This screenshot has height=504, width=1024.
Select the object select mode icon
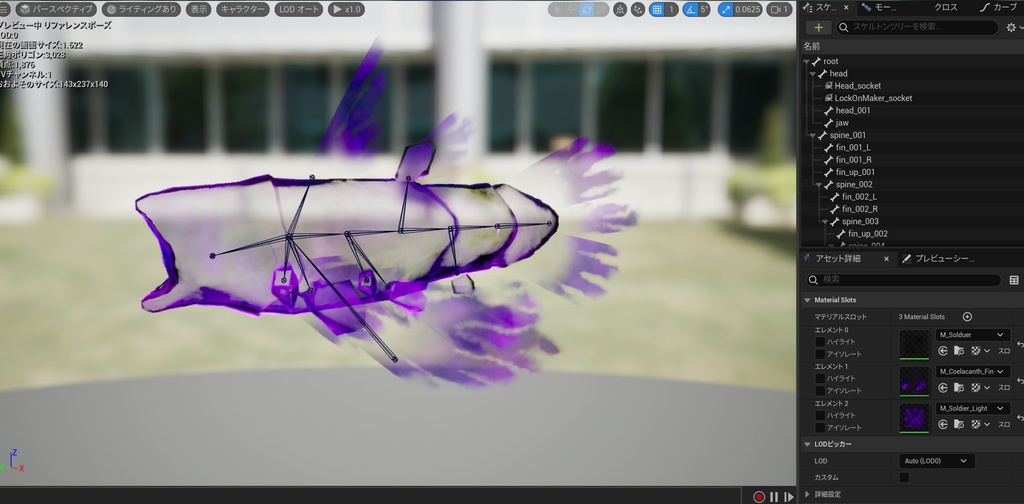click(556, 10)
